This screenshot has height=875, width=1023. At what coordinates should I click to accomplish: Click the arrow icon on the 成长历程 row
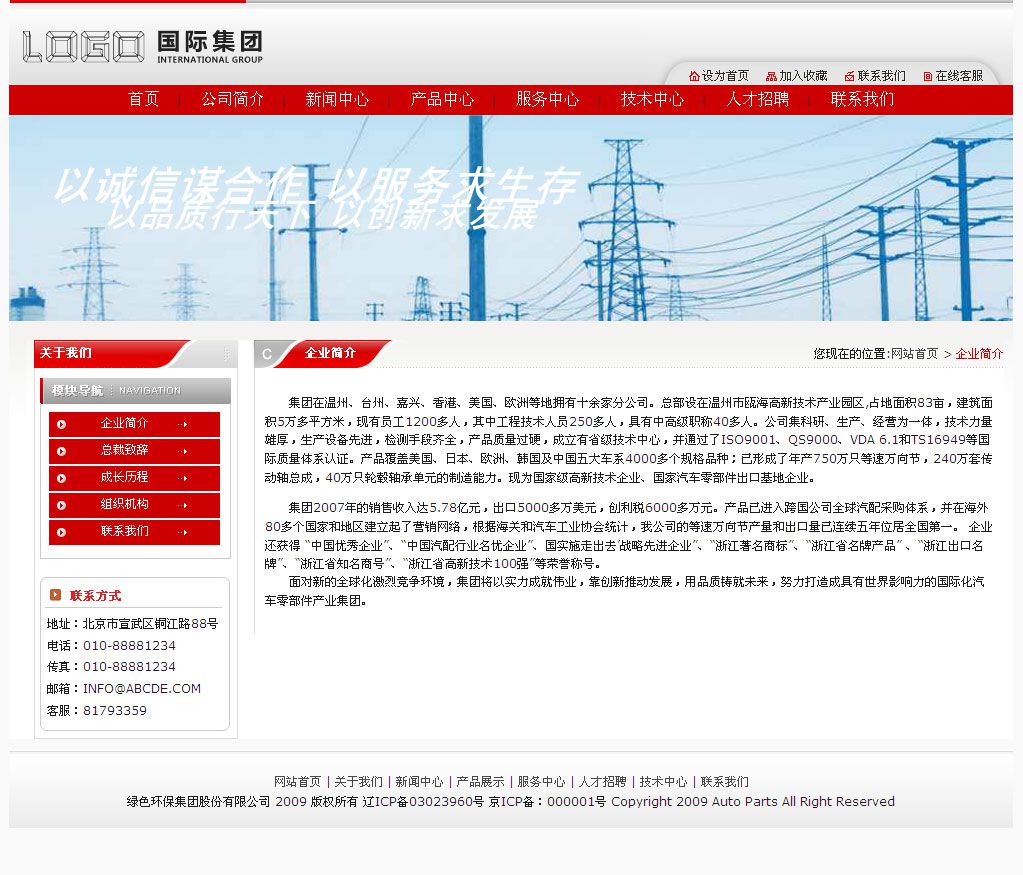point(183,478)
